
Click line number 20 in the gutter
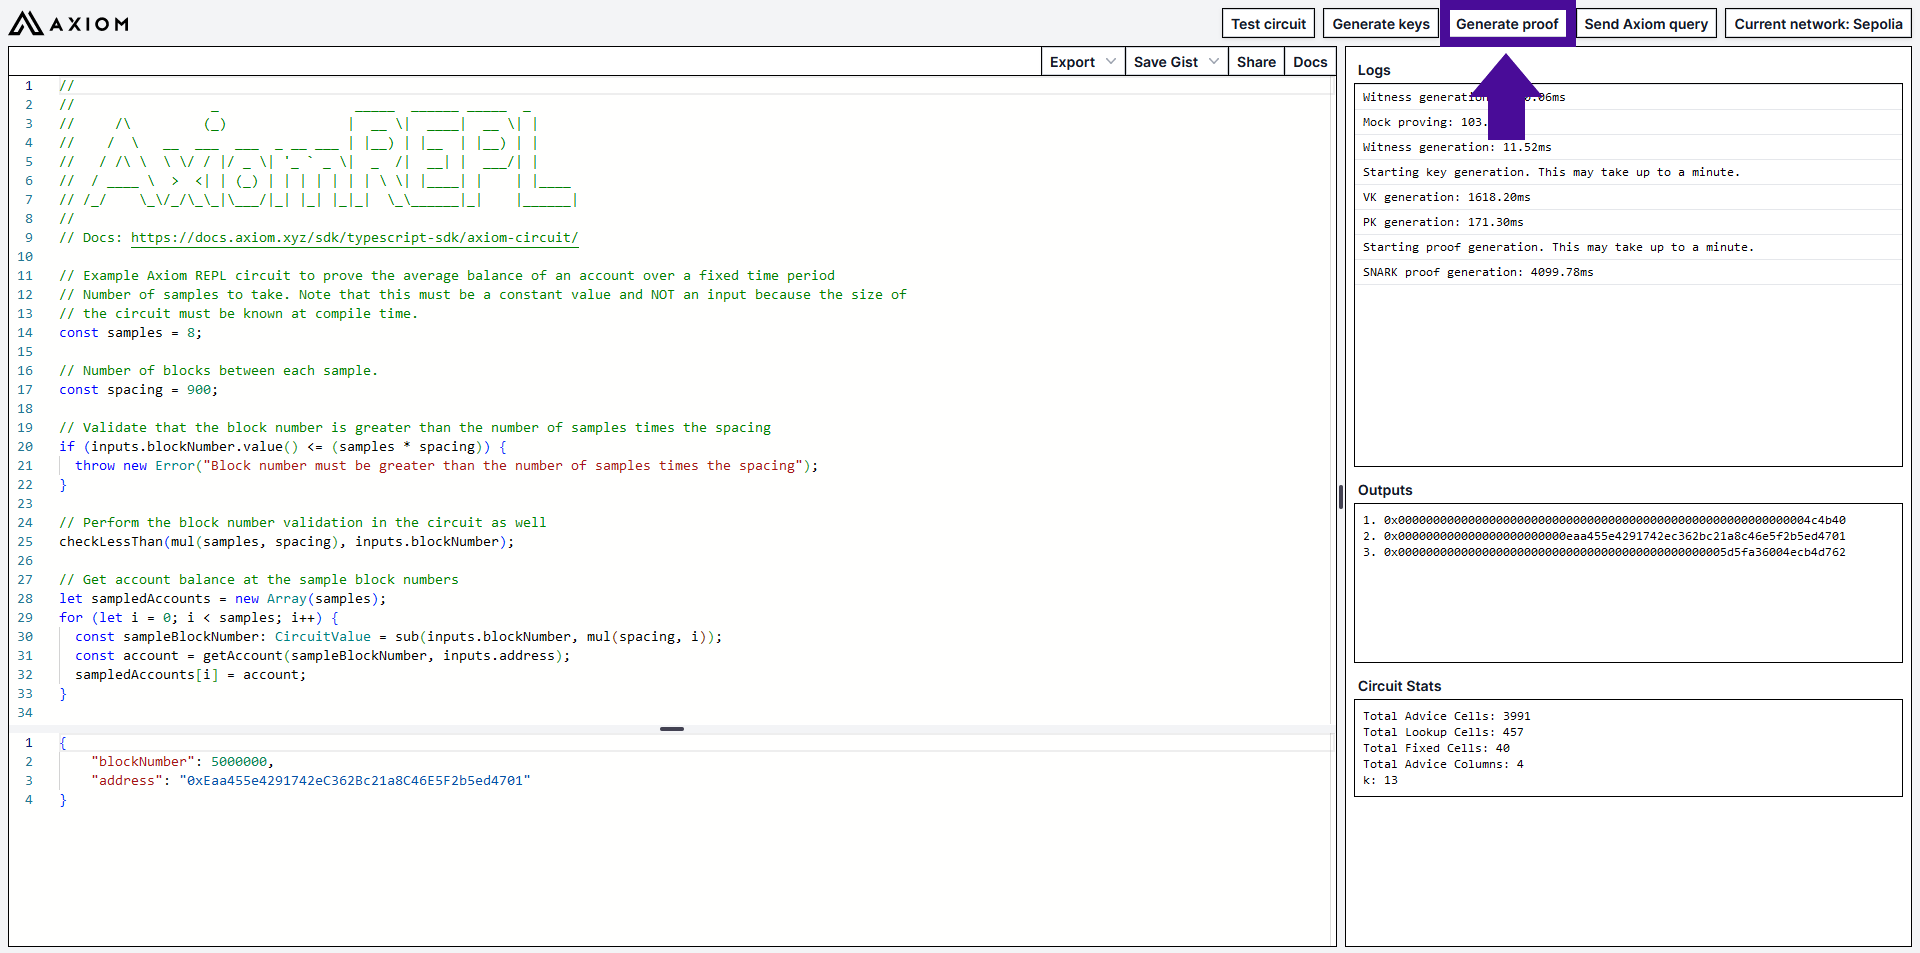coord(25,447)
